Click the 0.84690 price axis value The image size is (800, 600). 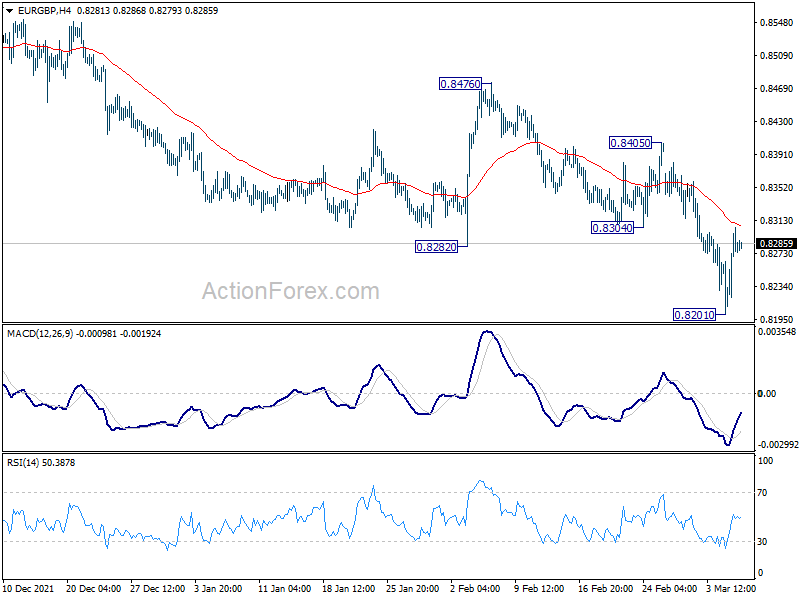[777, 89]
